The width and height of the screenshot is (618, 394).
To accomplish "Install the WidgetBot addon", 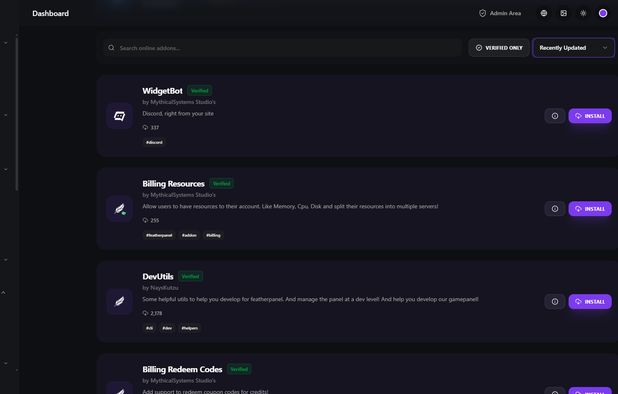I will pos(590,116).
